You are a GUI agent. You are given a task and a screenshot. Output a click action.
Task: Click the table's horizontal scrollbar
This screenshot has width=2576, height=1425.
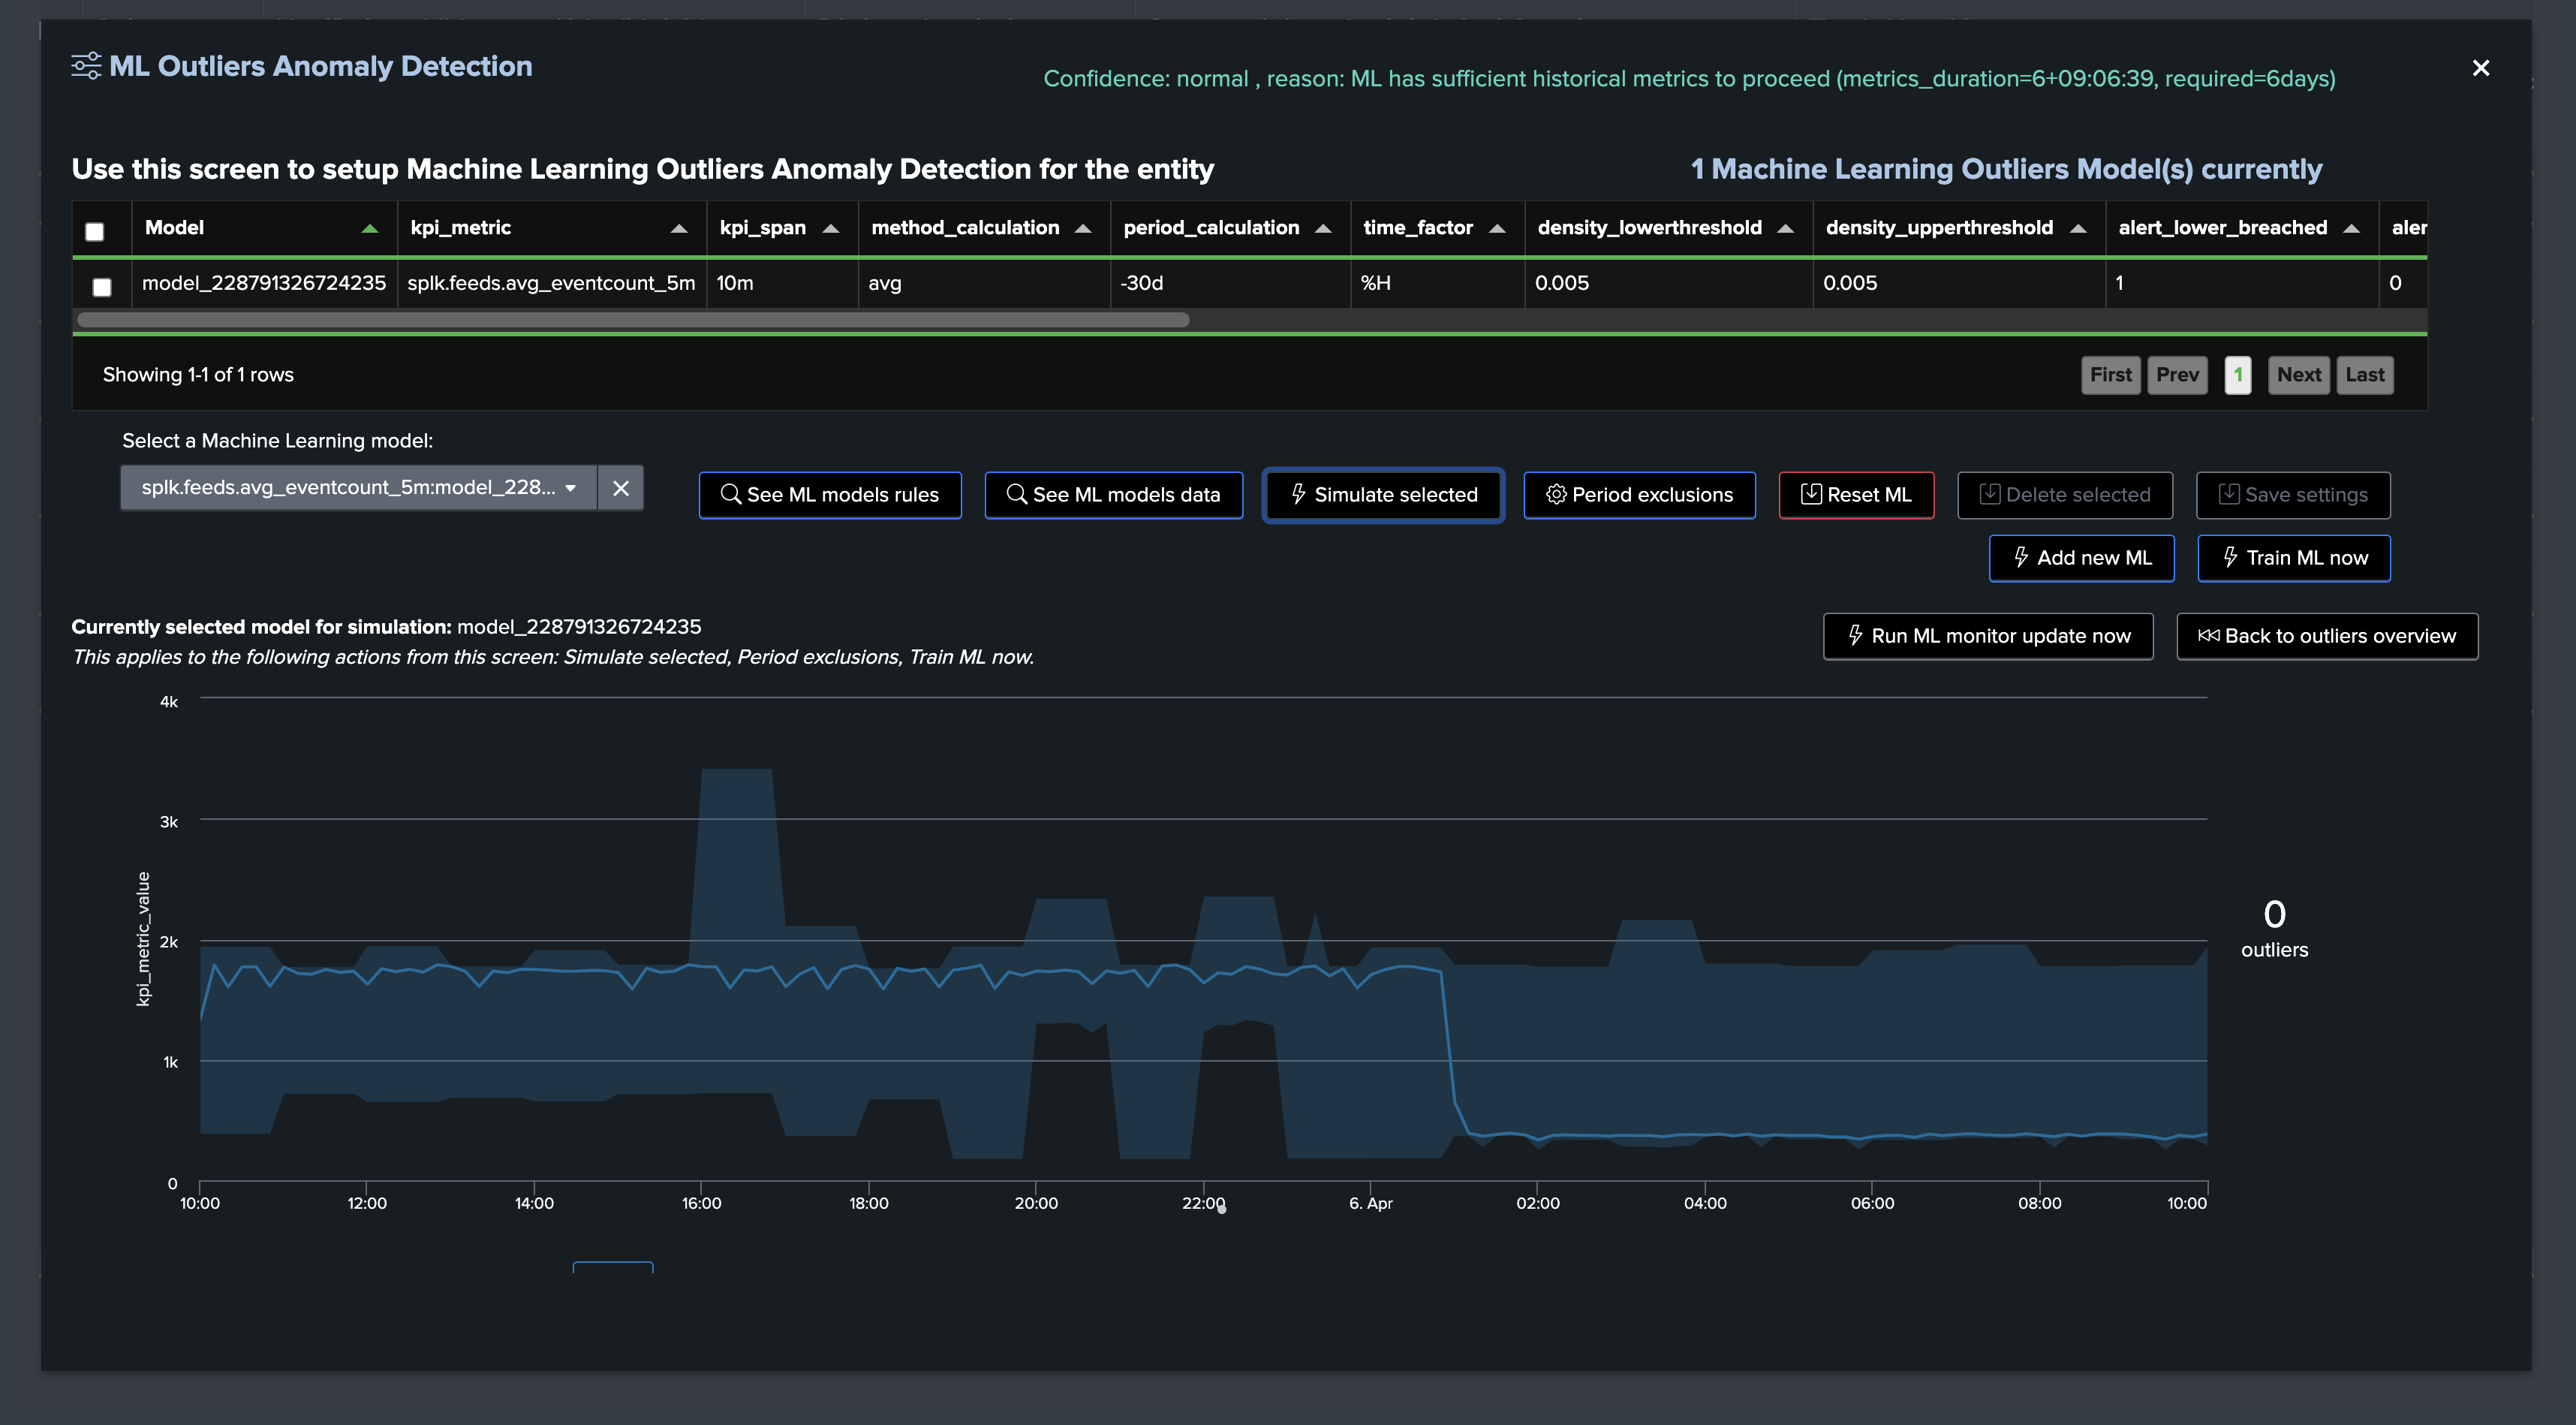click(x=633, y=320)
